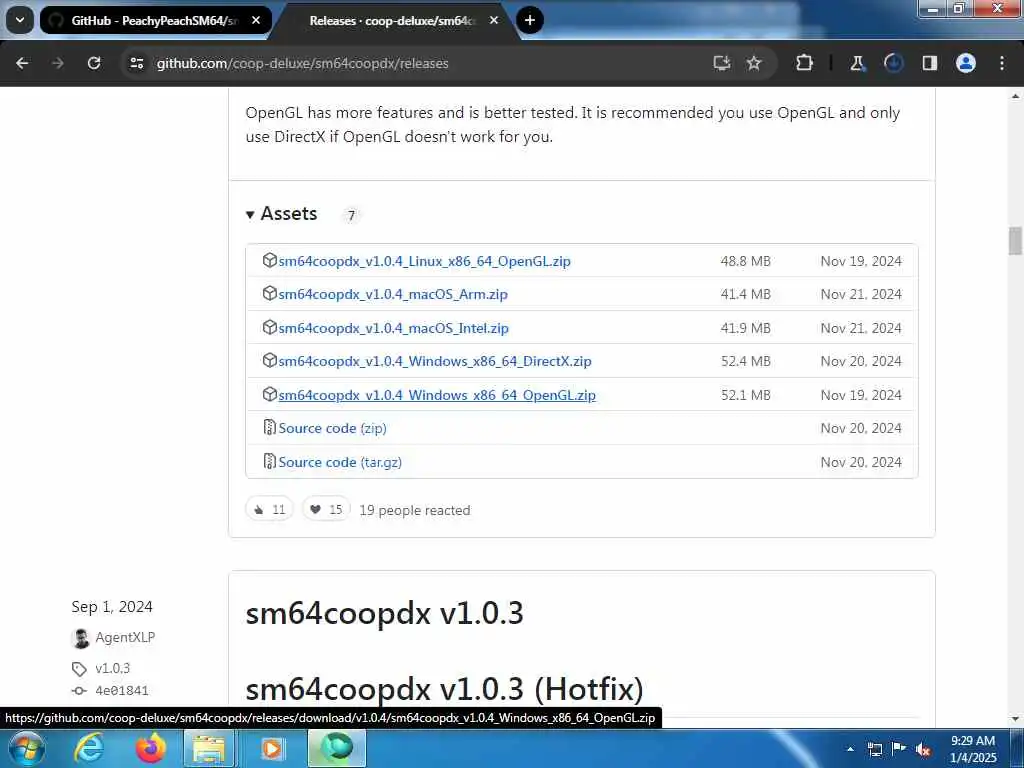Download Source code (tar.gz)

[x=340, y=462]
